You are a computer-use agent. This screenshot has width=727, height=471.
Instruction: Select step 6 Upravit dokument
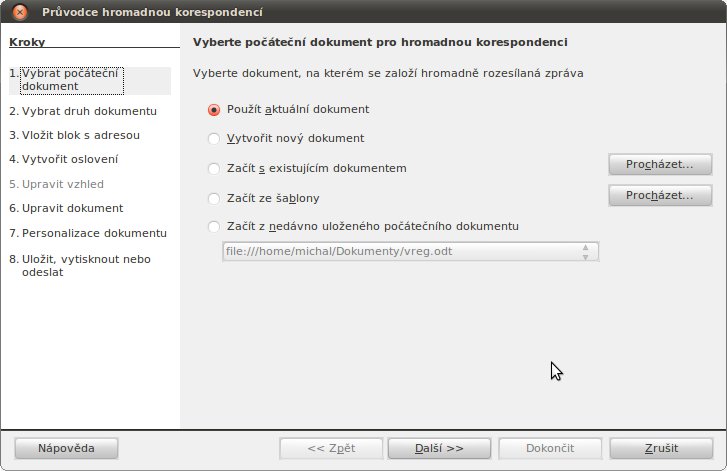click(x=66, y=209)
